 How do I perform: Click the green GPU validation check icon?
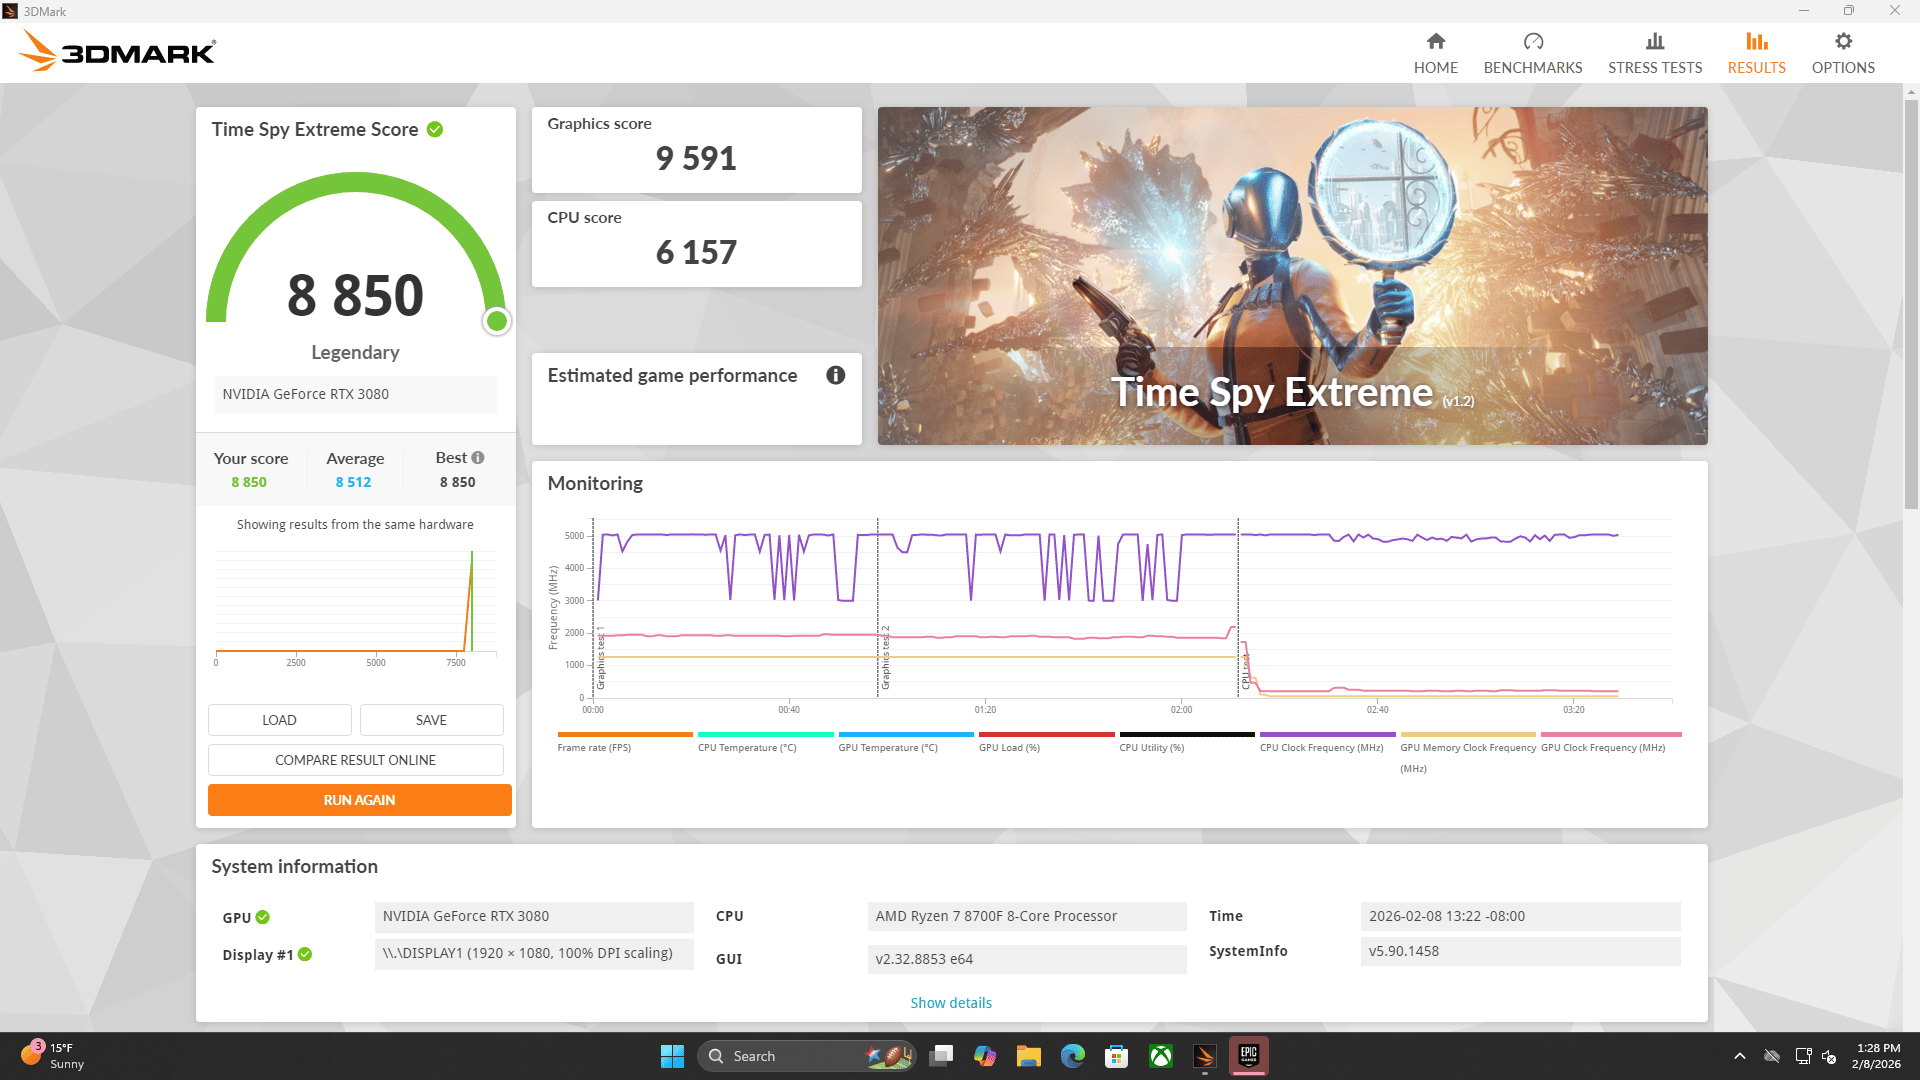pos(262,917)
